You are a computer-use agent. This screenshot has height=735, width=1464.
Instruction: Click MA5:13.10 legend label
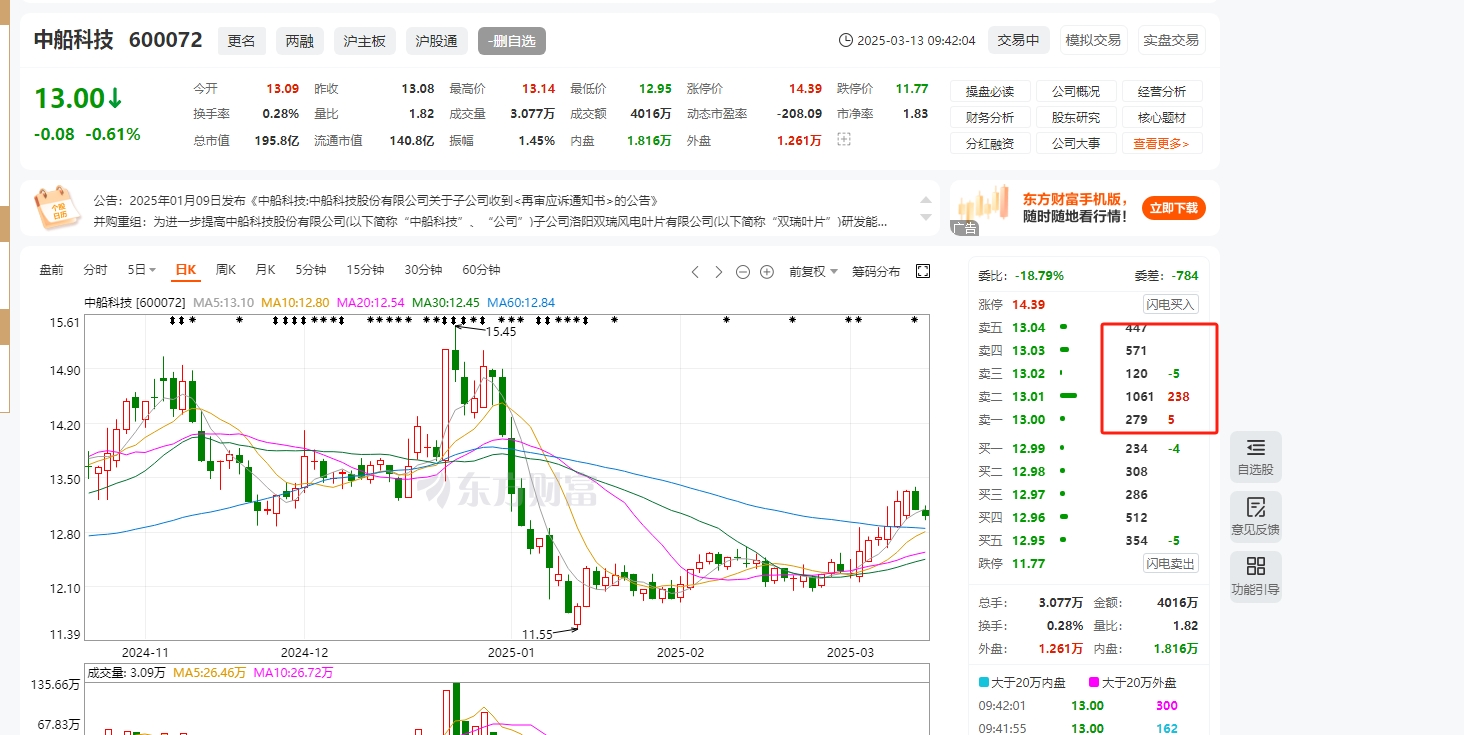click(x=224, y=302)
